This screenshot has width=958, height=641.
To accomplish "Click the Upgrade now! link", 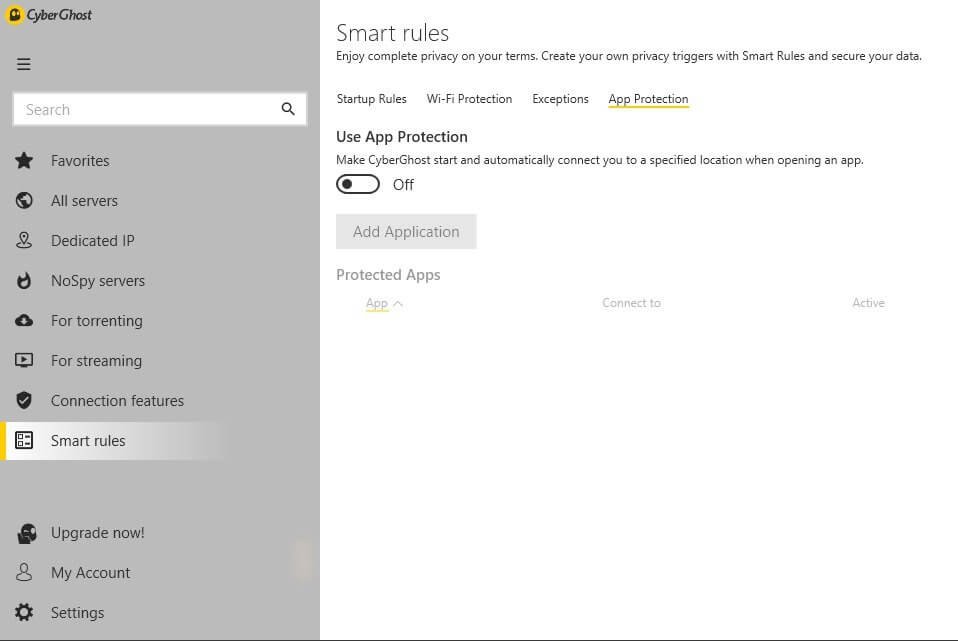I will click(x=98, y=533).
